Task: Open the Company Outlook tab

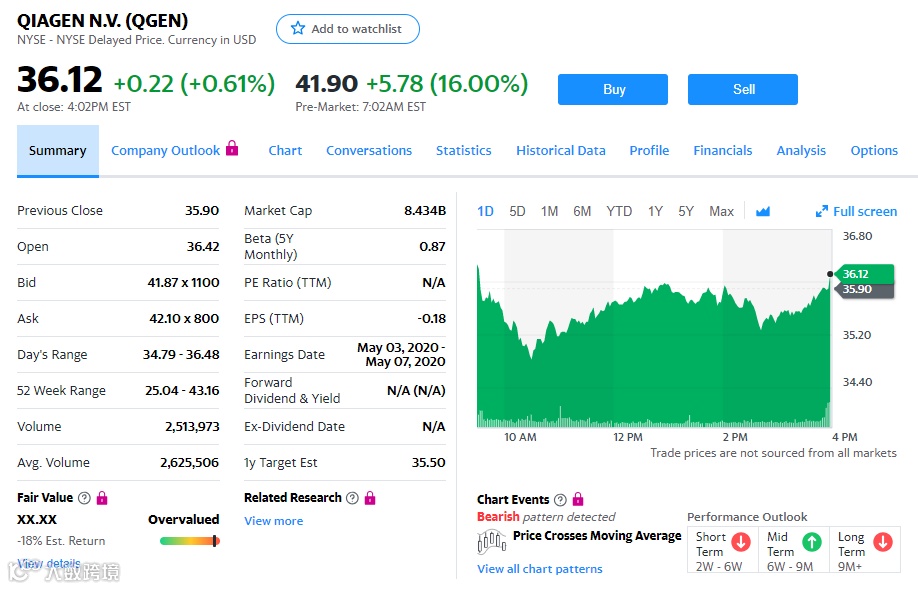Action: tap(166, 150)
